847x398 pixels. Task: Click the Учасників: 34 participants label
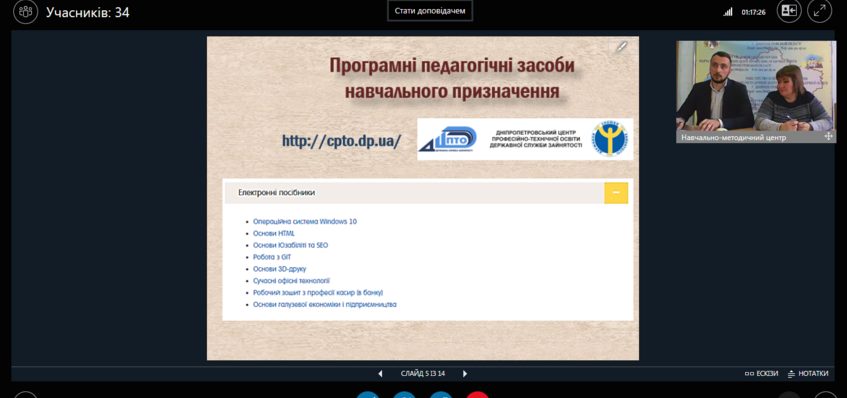coord(88,12)
